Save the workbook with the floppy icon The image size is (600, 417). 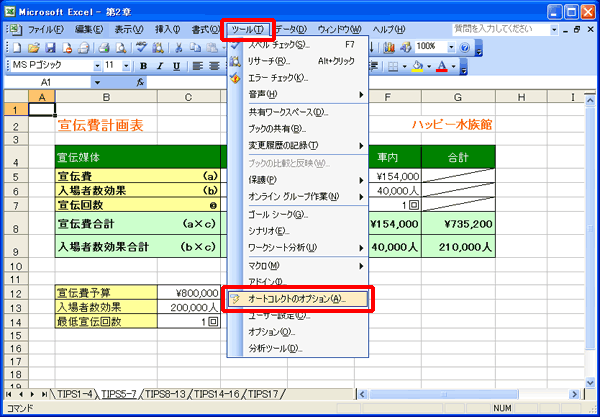51,47
